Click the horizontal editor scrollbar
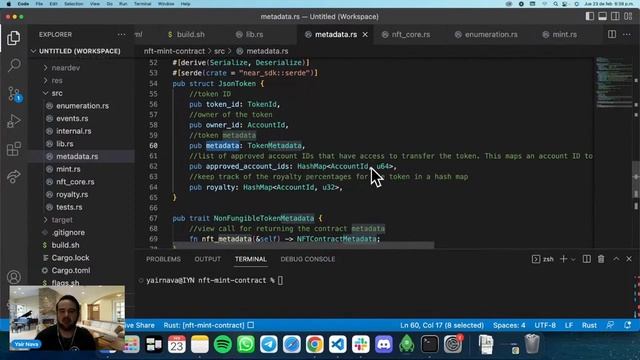 click(304, 245)
